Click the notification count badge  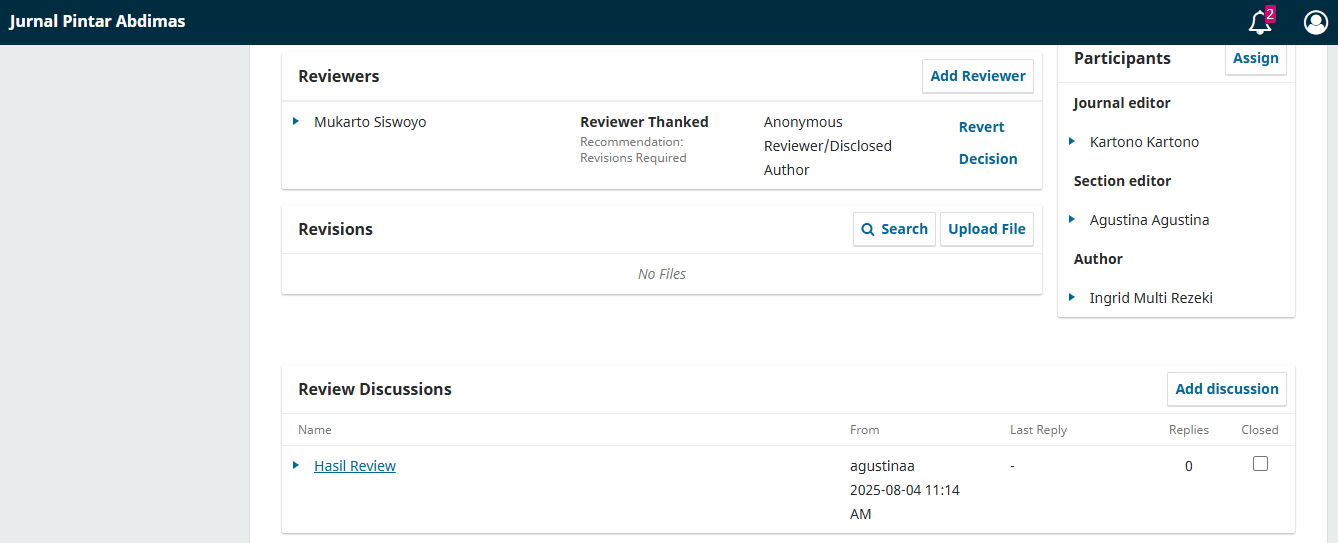(1270, 14)
